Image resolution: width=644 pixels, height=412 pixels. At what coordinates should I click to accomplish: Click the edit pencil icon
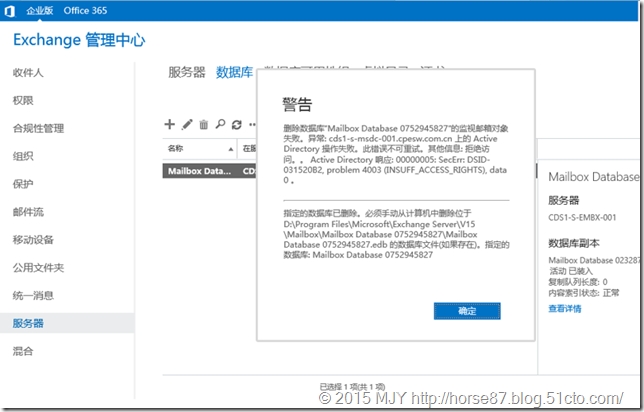point(187,124)
